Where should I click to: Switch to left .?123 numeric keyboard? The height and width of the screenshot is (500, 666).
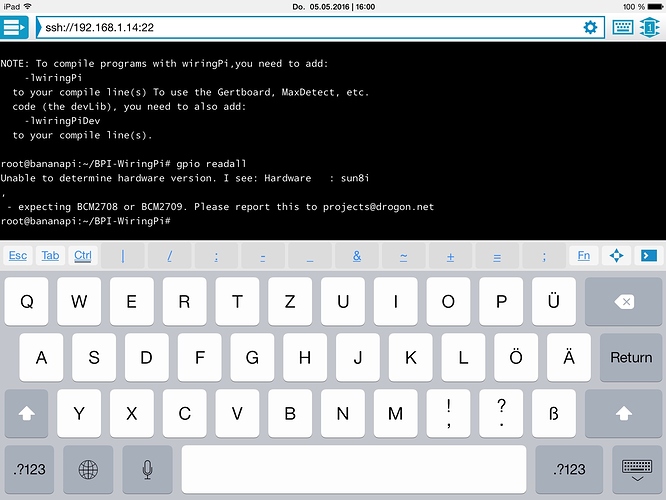pyautogui.click(x=29, y=469)
